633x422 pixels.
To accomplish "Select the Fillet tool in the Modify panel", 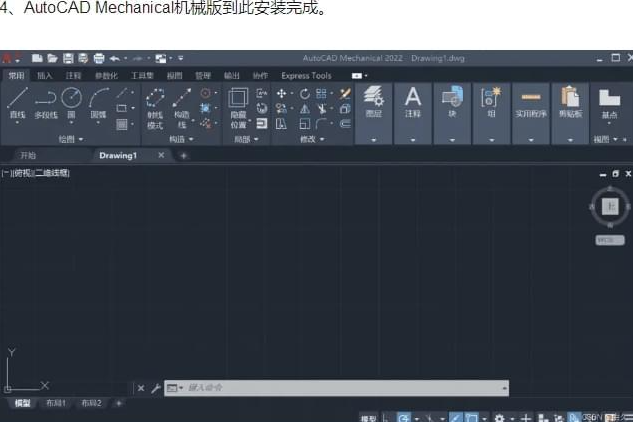I will click(322, 124).
